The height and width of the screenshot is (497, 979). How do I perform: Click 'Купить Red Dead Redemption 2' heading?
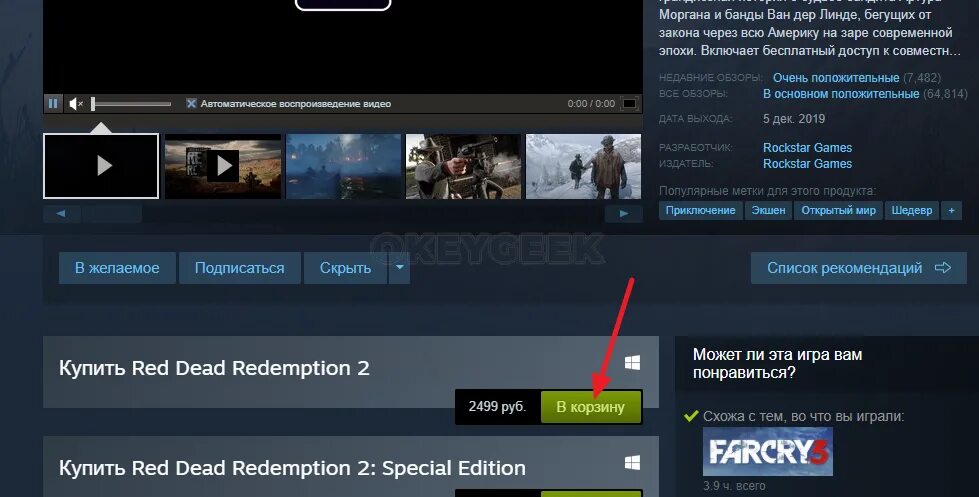(x=214, y=368)
